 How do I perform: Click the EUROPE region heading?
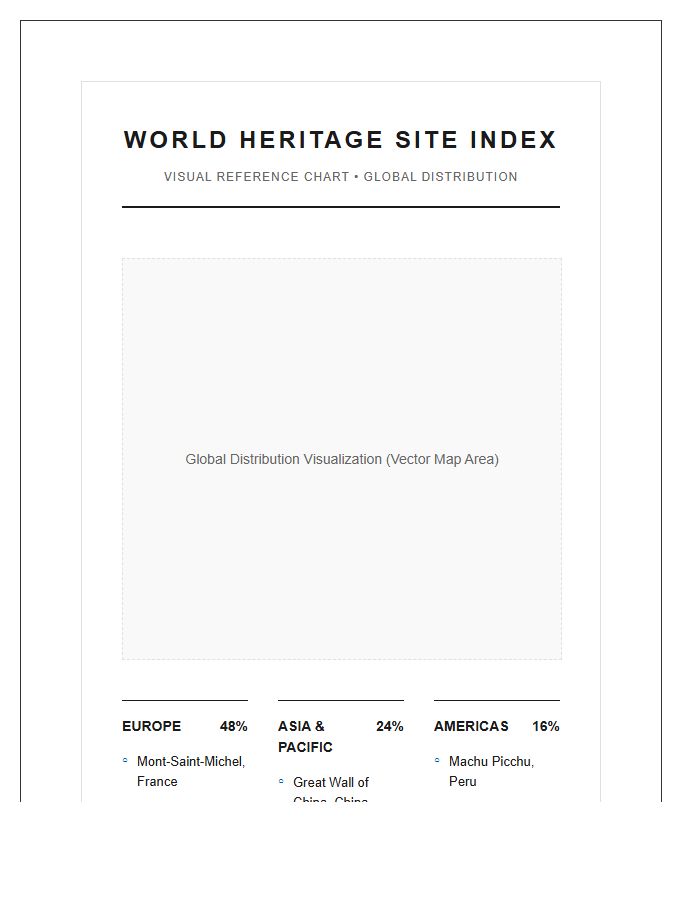[x=151, y=726]
